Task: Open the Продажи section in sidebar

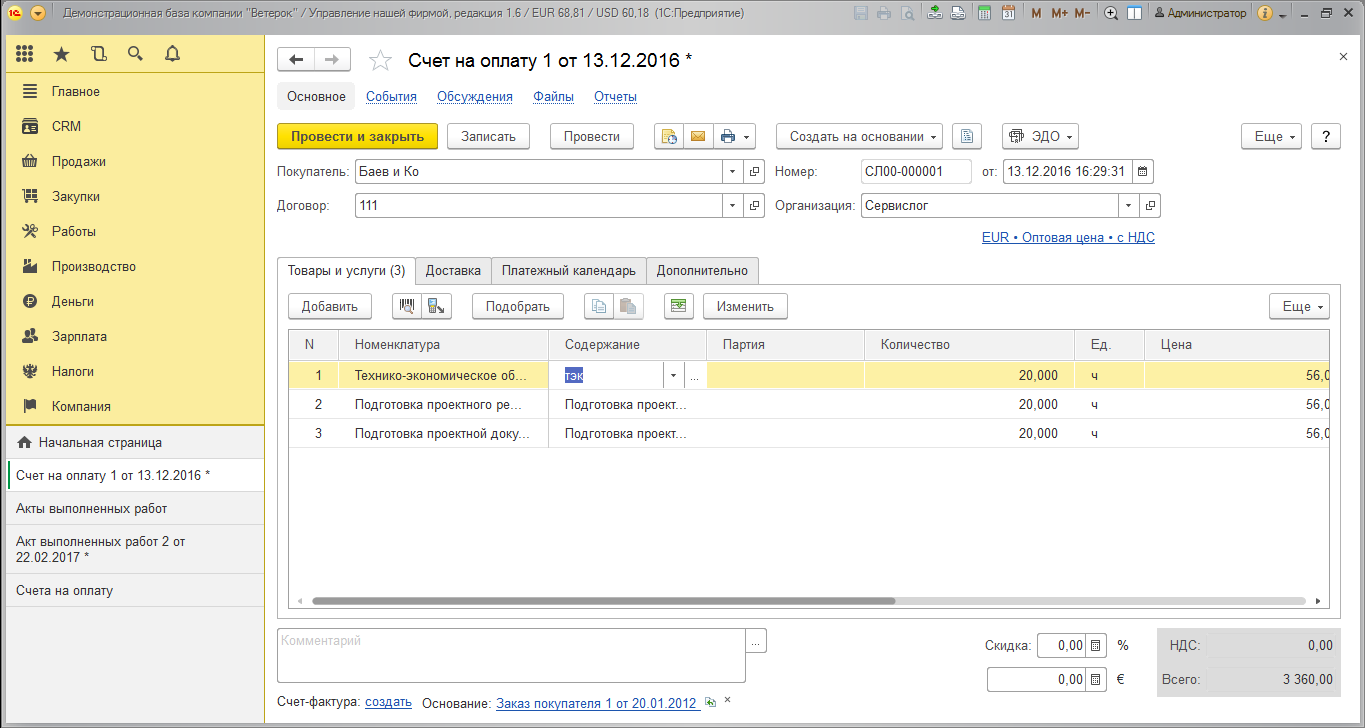Action: (x=78, y=162)
